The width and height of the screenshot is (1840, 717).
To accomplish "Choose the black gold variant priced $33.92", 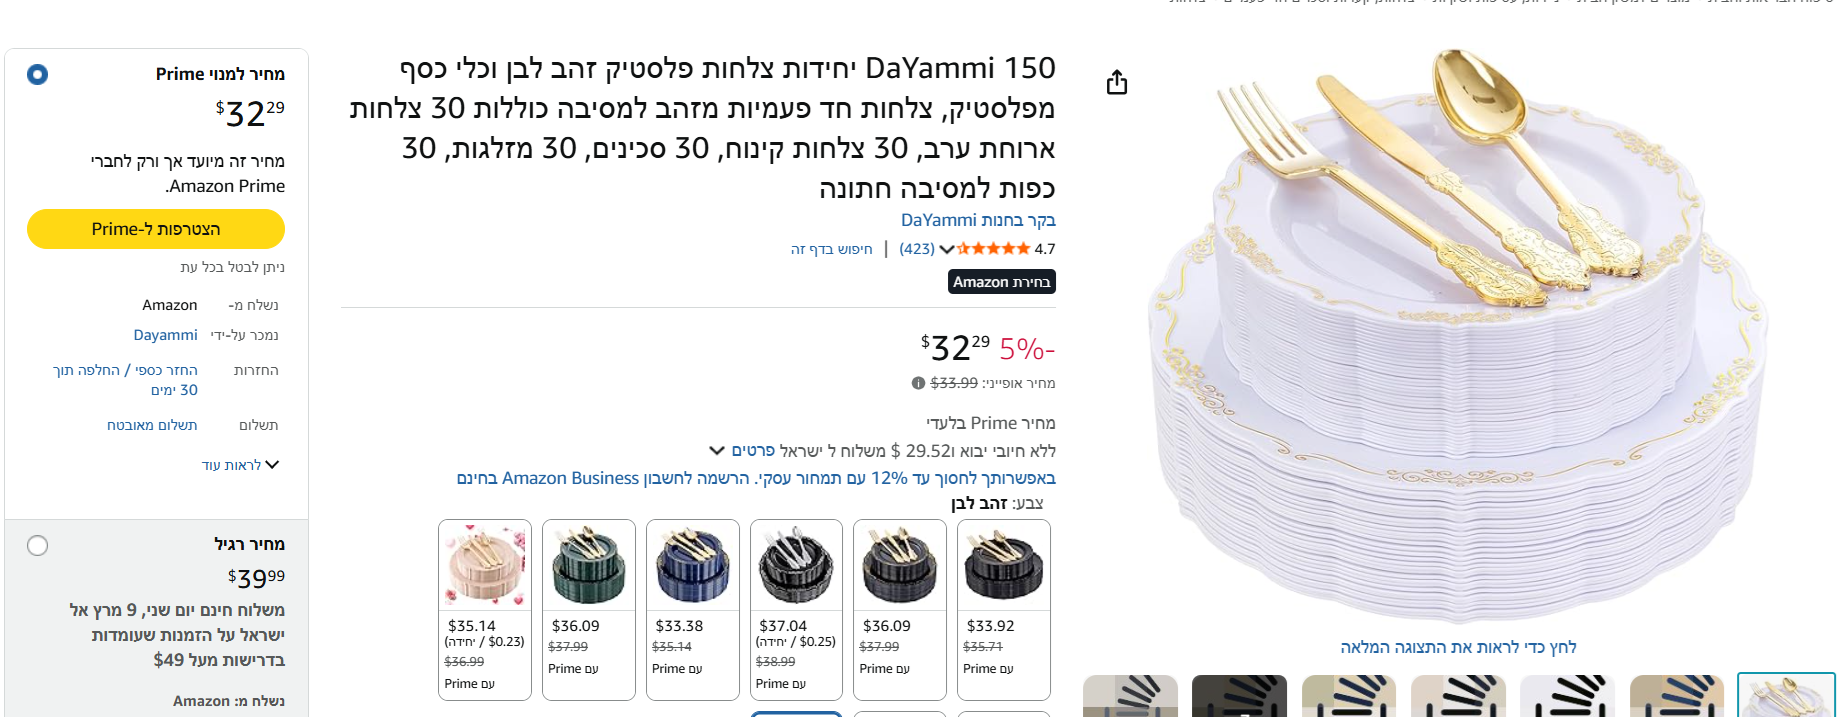I will [x=1004, y=609].
